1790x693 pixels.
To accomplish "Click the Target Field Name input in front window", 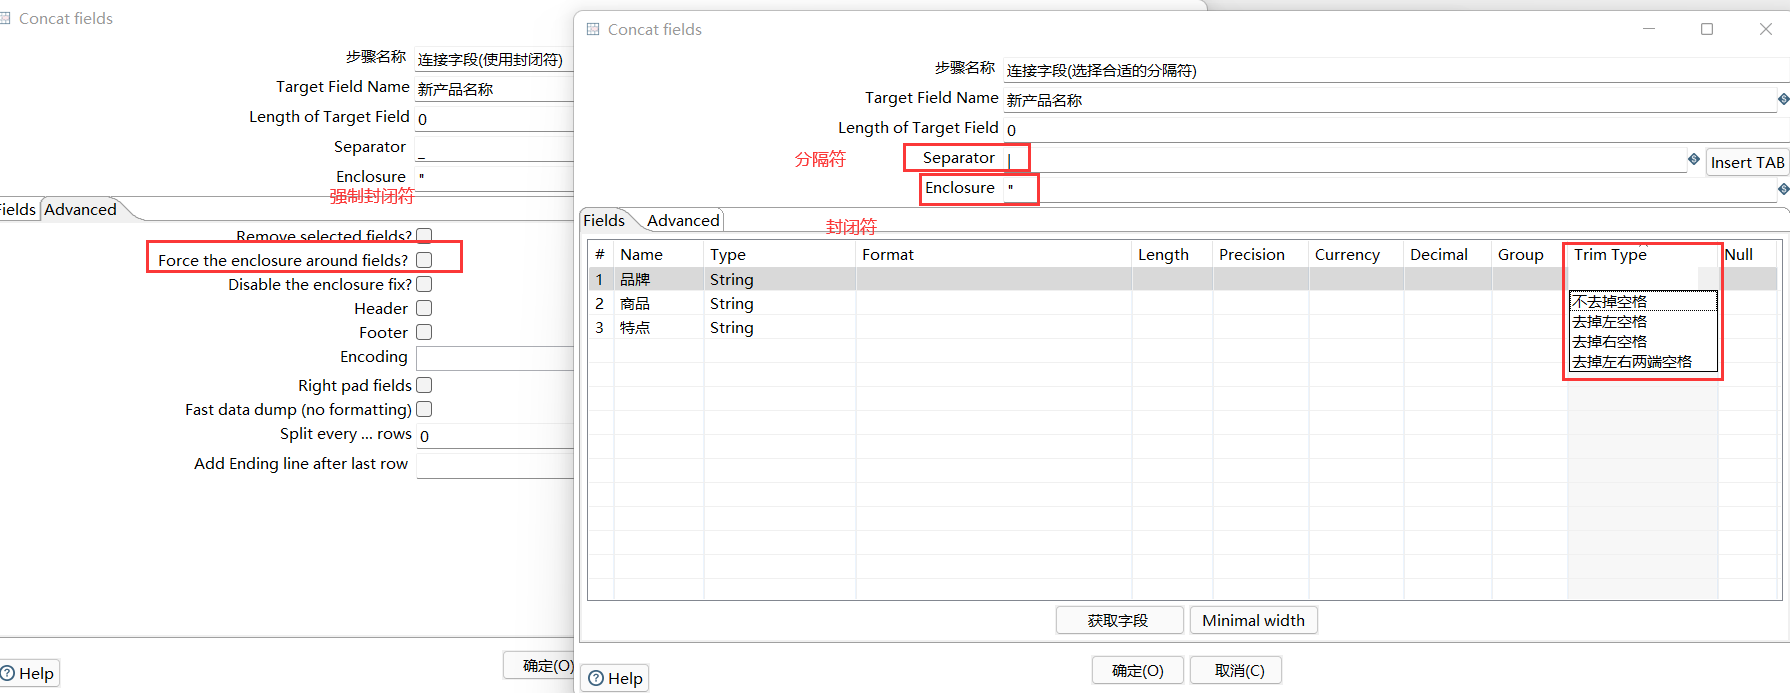I will [x=1390, y=100].
